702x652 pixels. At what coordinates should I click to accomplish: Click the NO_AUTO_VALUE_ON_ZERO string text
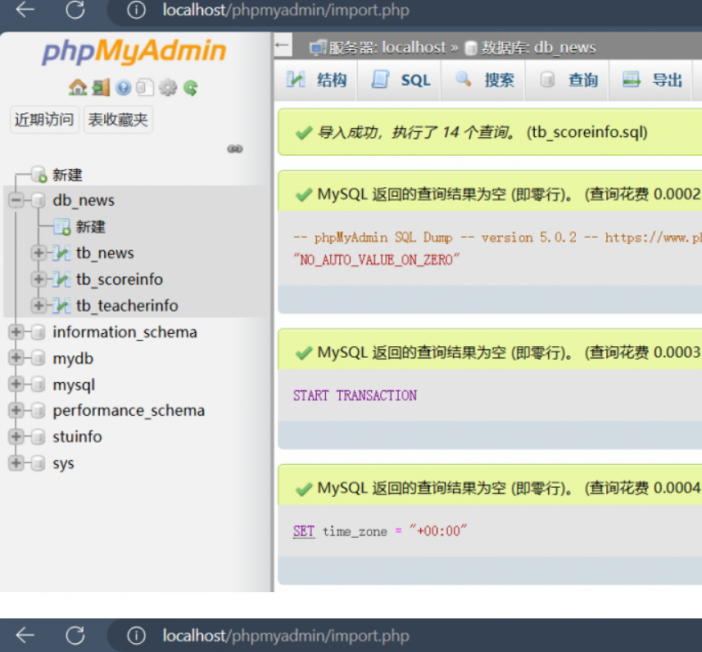tap(376, 260)
